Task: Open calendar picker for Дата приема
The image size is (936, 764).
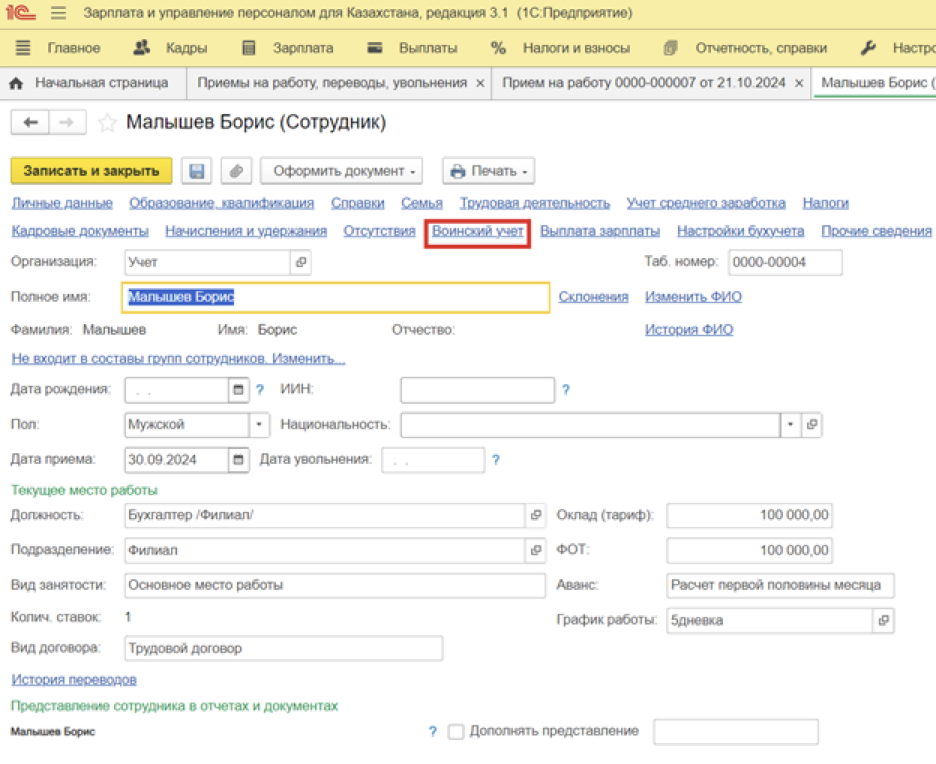Action: coord(238,460)
